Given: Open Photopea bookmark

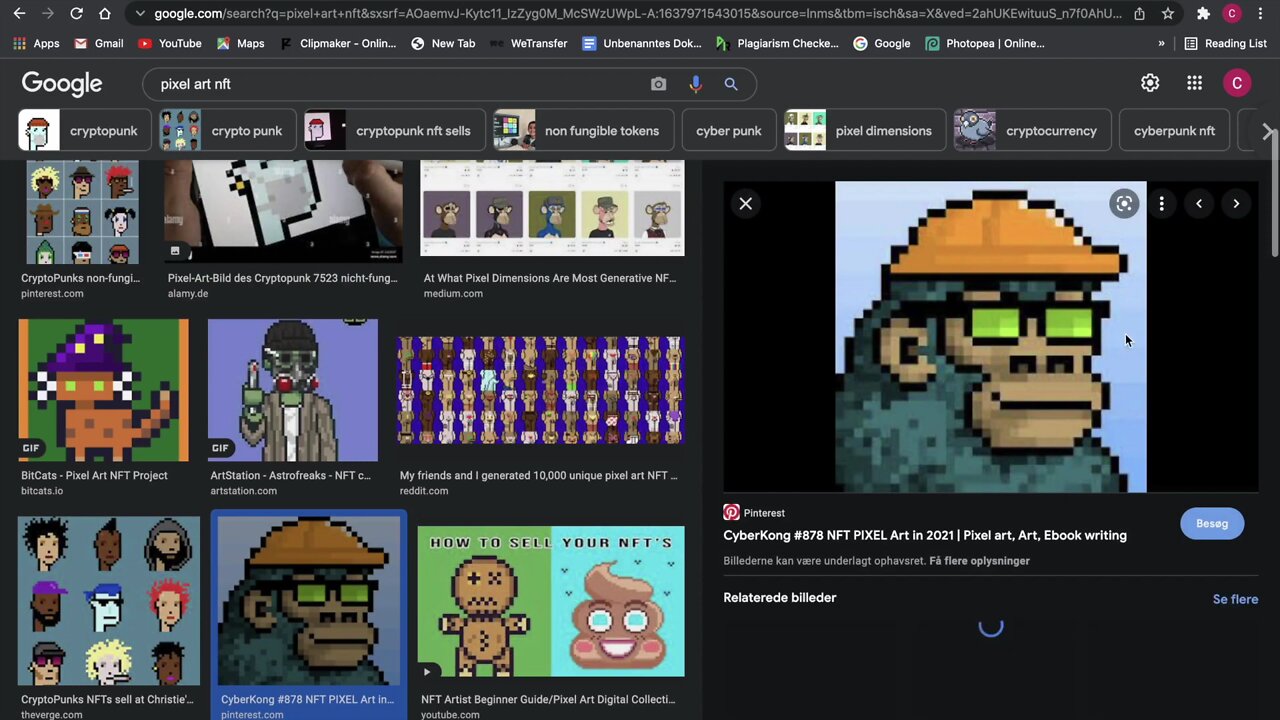Looking at the screenshot, I should click(985, 44).
